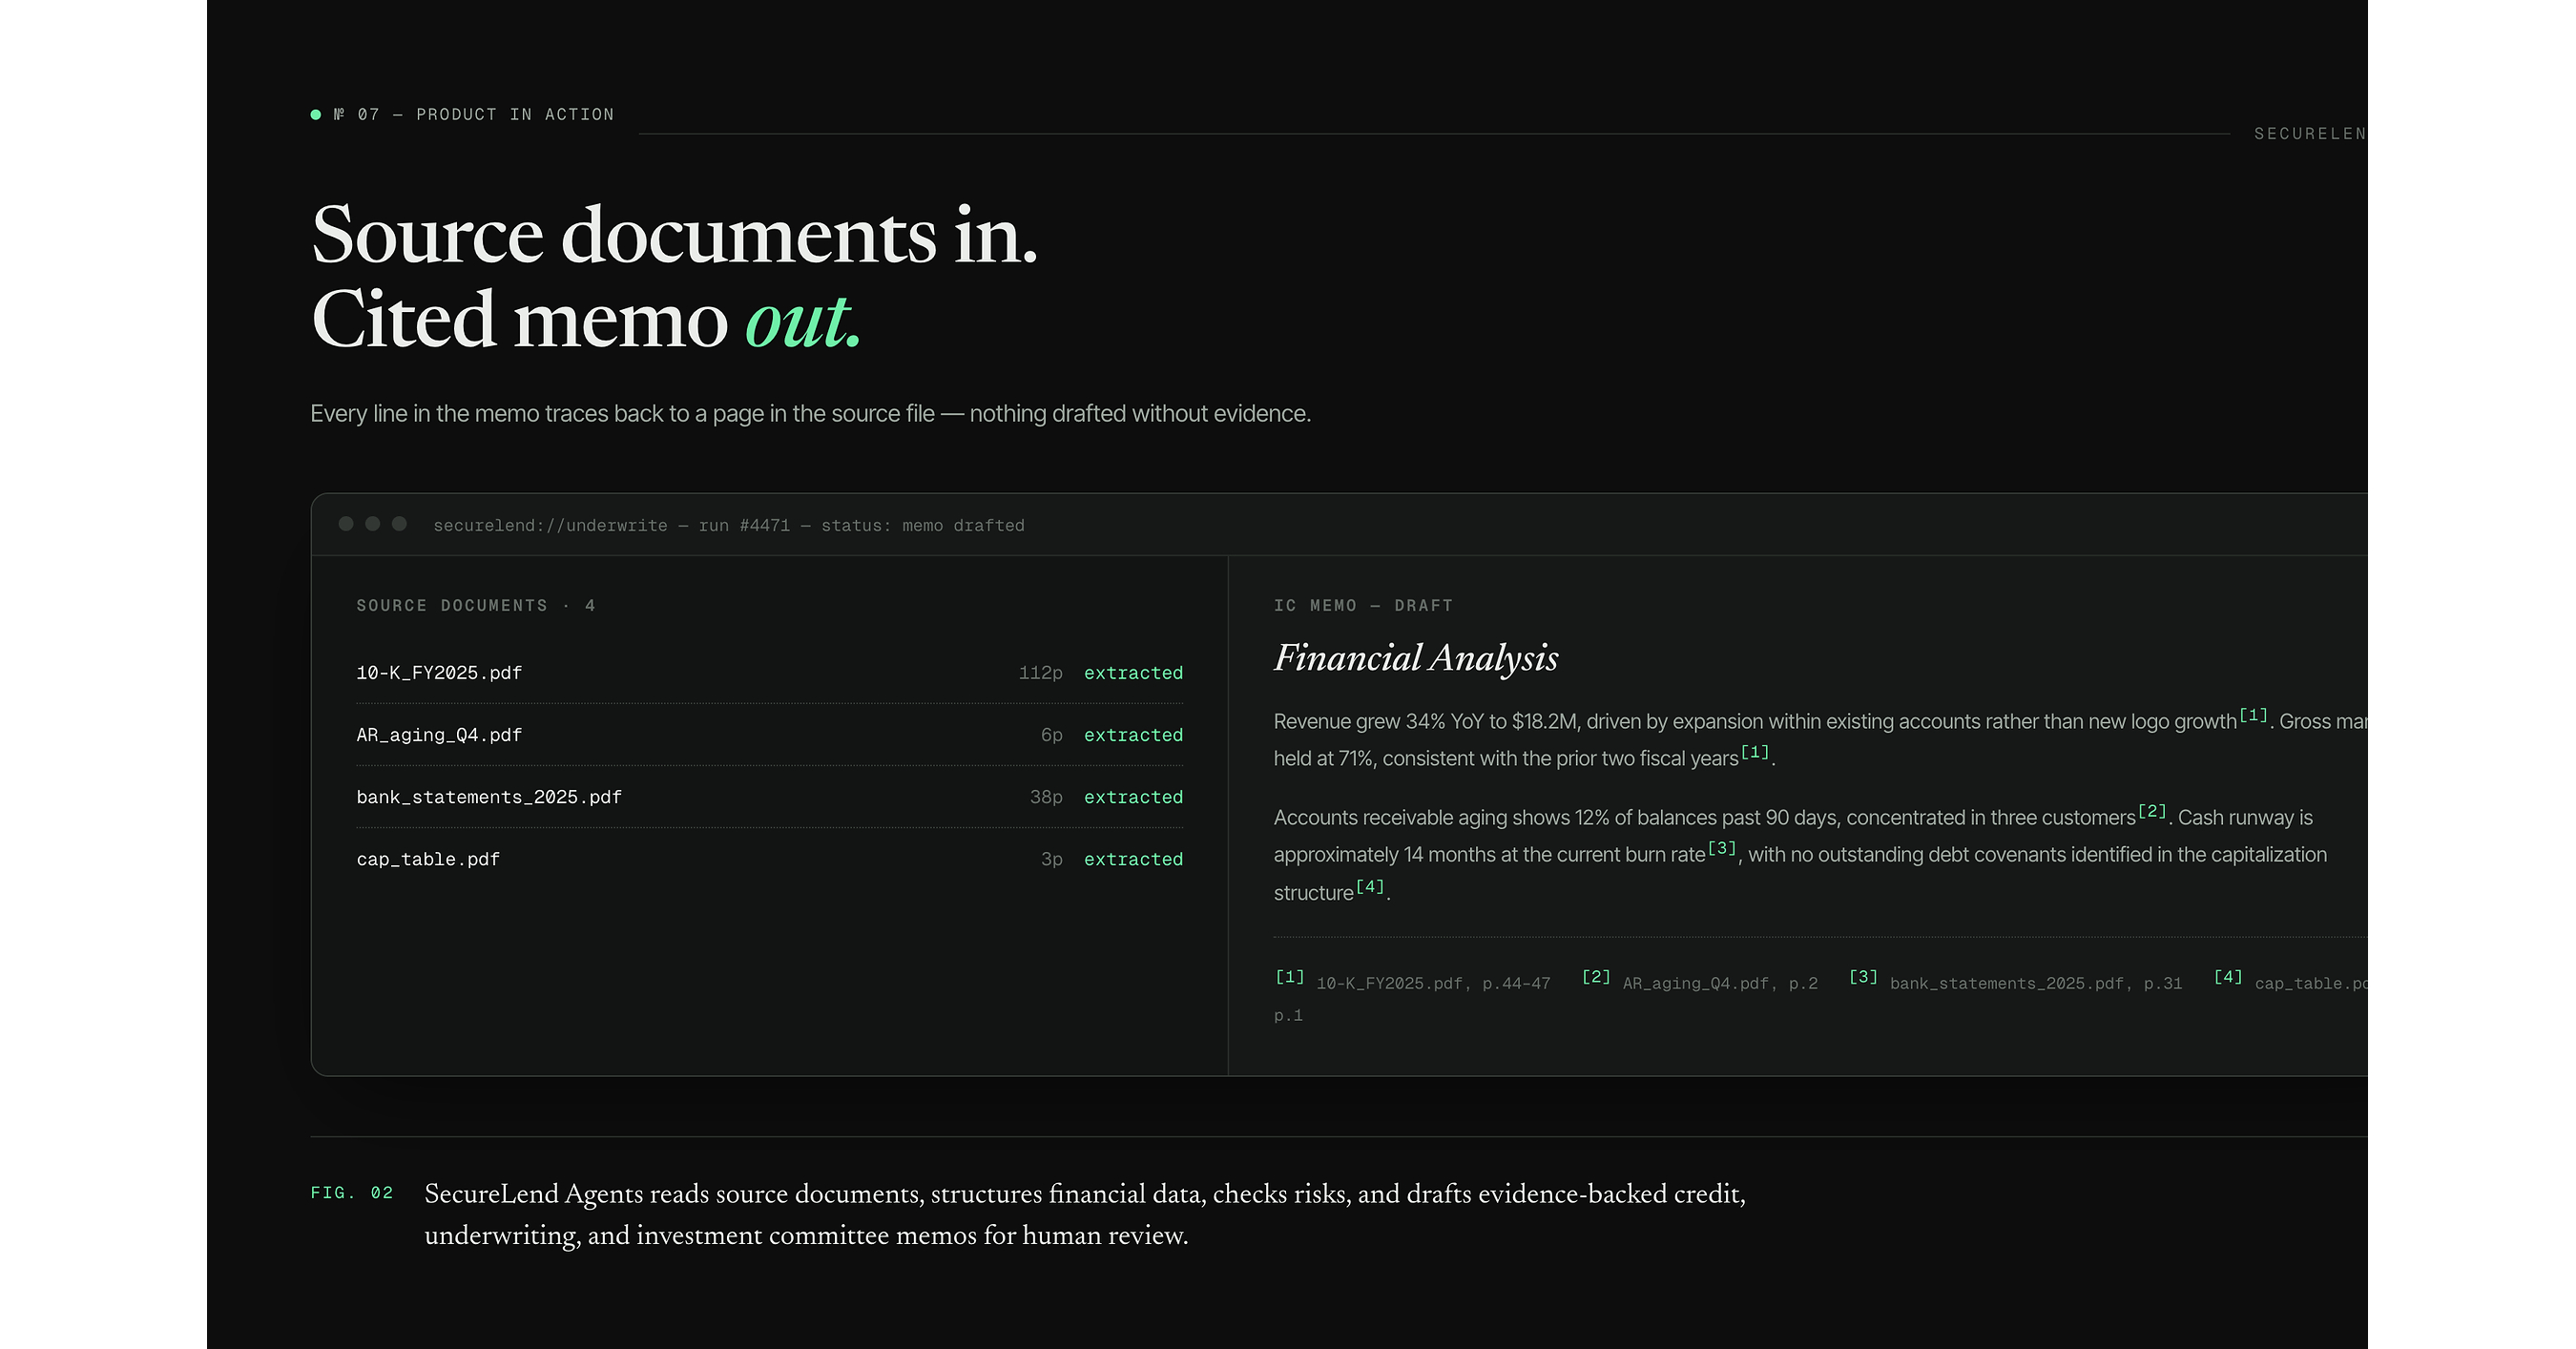Click citation [3] after 'current burn rate'
Image resolution: width=2576 pixels, height=1349 pixels.
1722,848
